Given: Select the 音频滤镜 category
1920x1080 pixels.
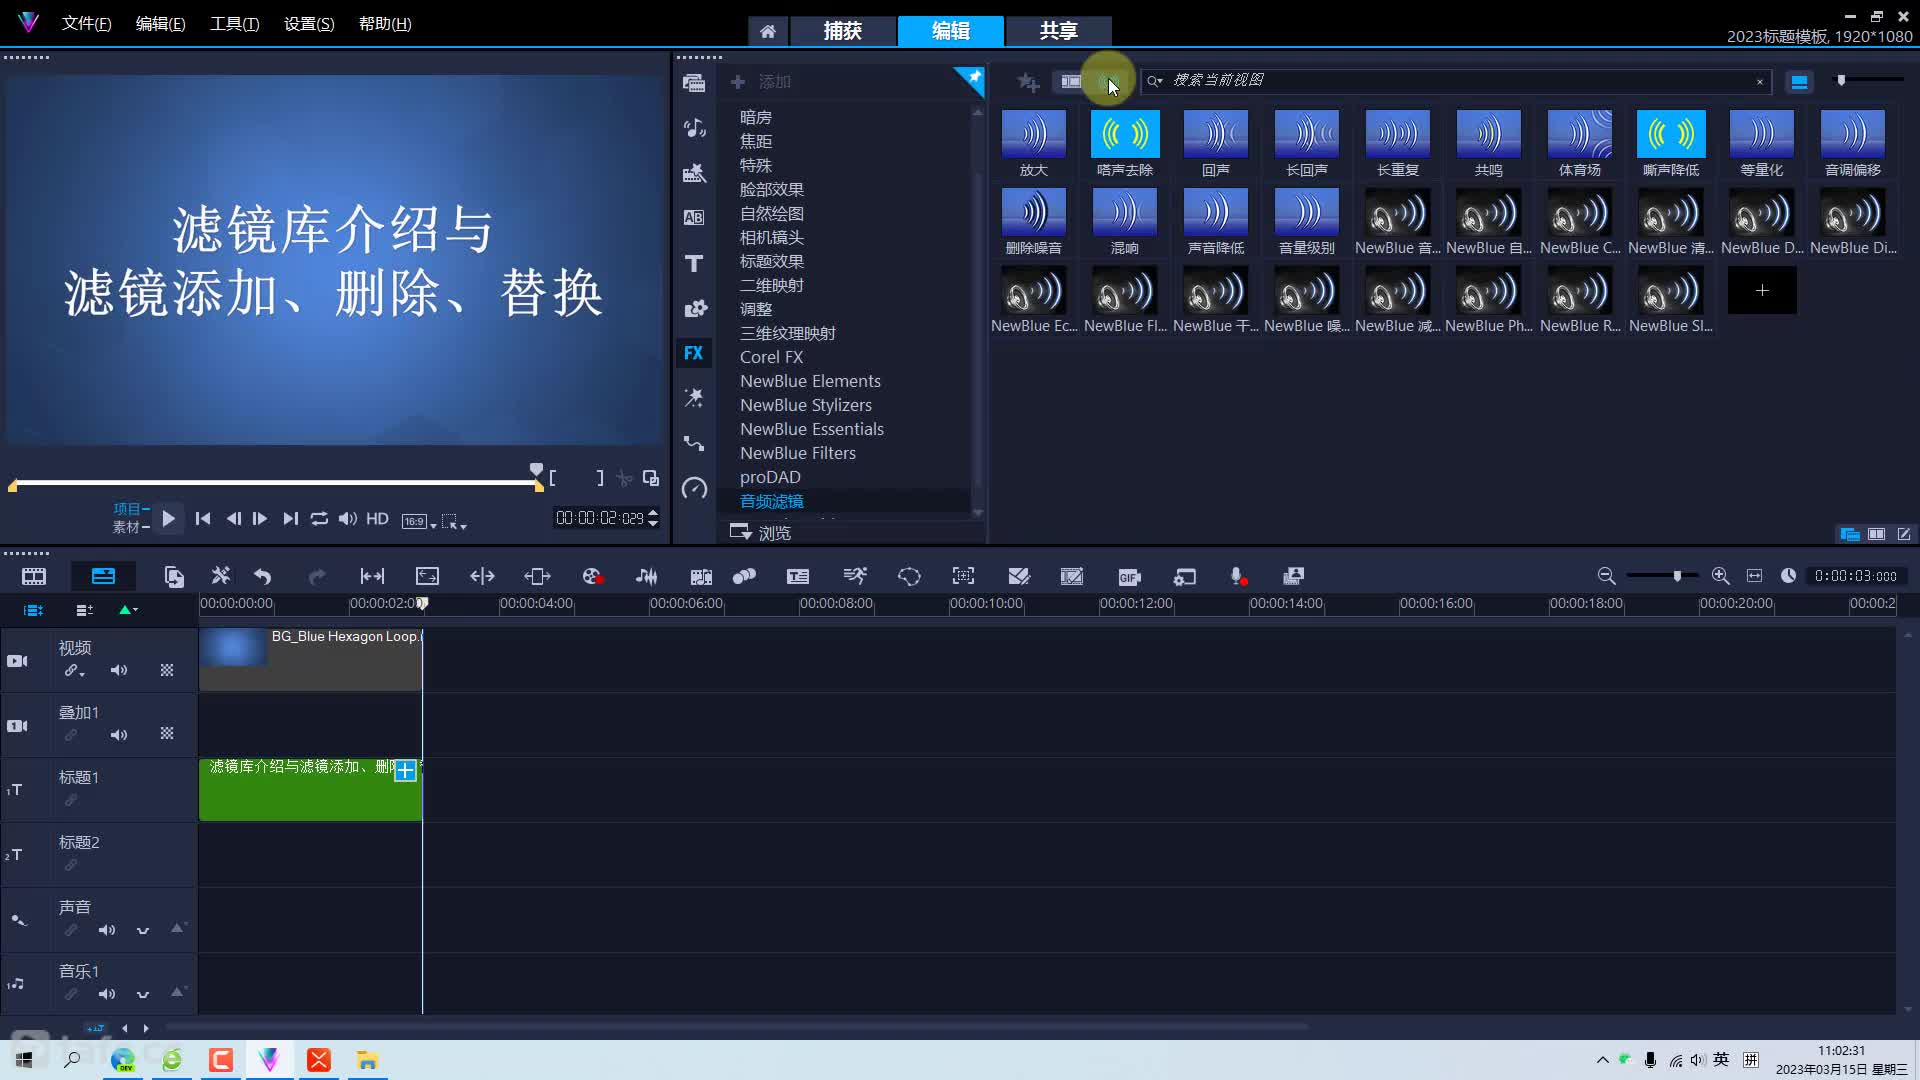Looking at the screenshot, I should pos(771,501).
